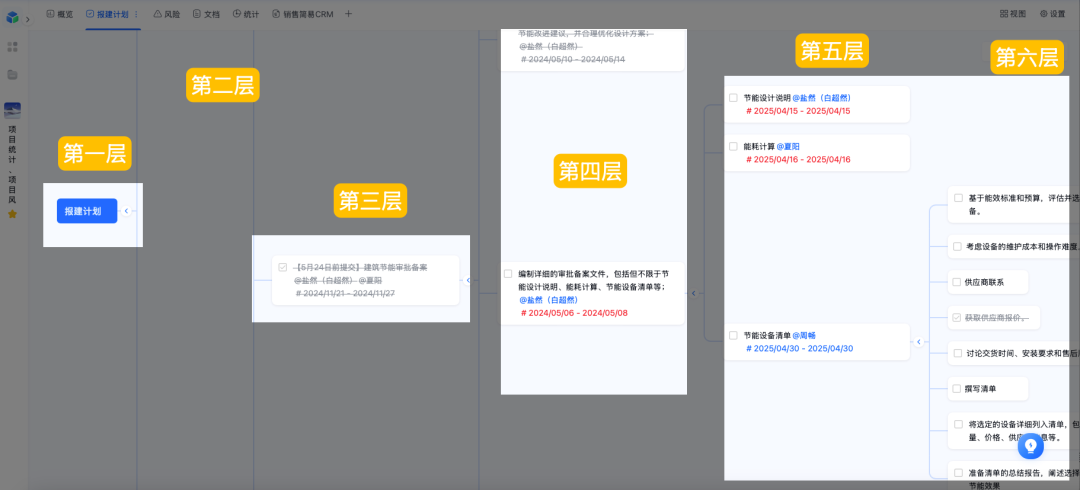Screen dimensions: 1080x490
Task: Open 报建计划 tab's three-dot menu
Action: click(x=136, y=14)
